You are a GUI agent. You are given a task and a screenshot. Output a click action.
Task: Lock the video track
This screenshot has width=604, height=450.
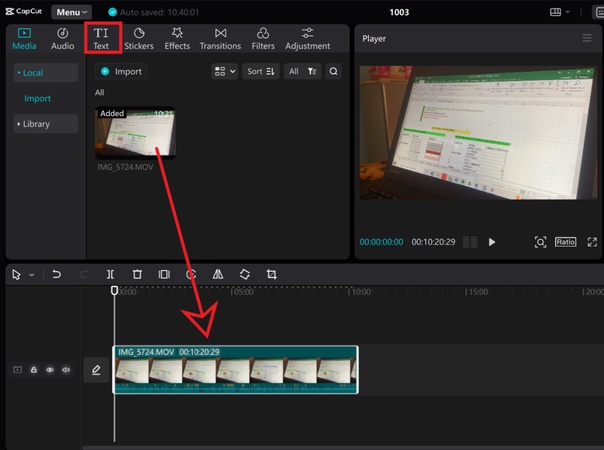(34, 370)
